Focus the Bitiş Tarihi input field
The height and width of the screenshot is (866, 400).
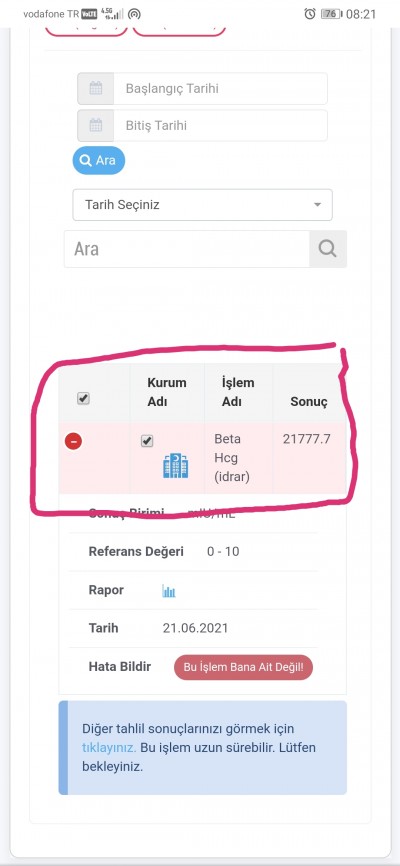220,125
